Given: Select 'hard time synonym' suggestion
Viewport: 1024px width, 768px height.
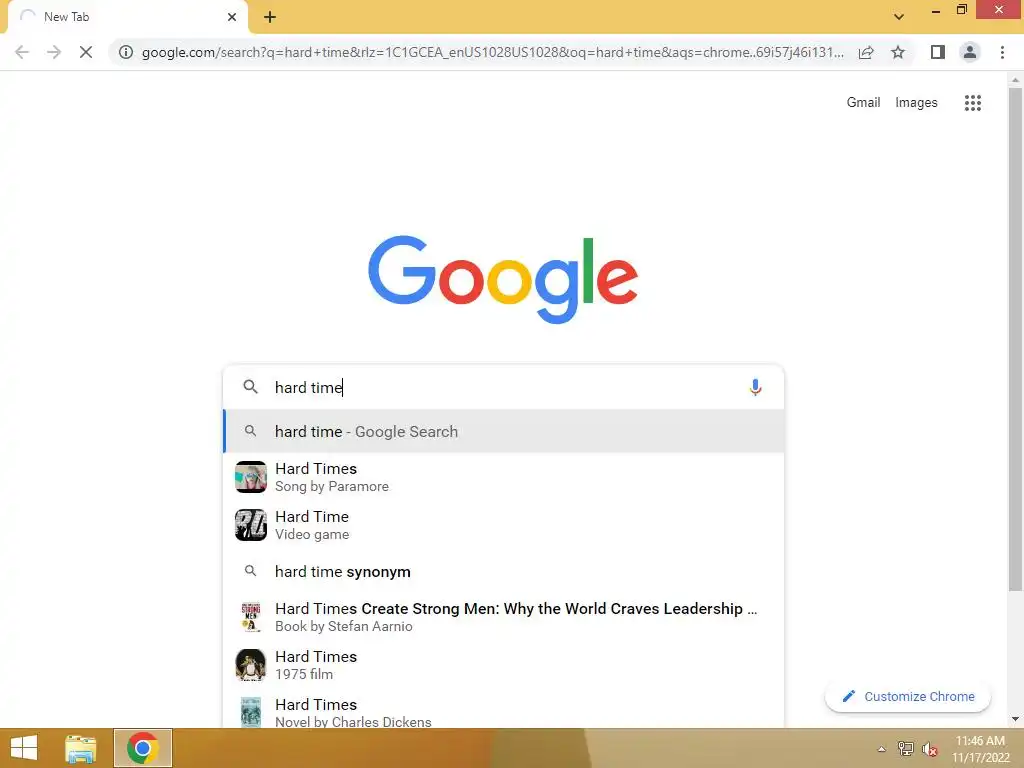Looking at the screenshot, I should [504, 571].
